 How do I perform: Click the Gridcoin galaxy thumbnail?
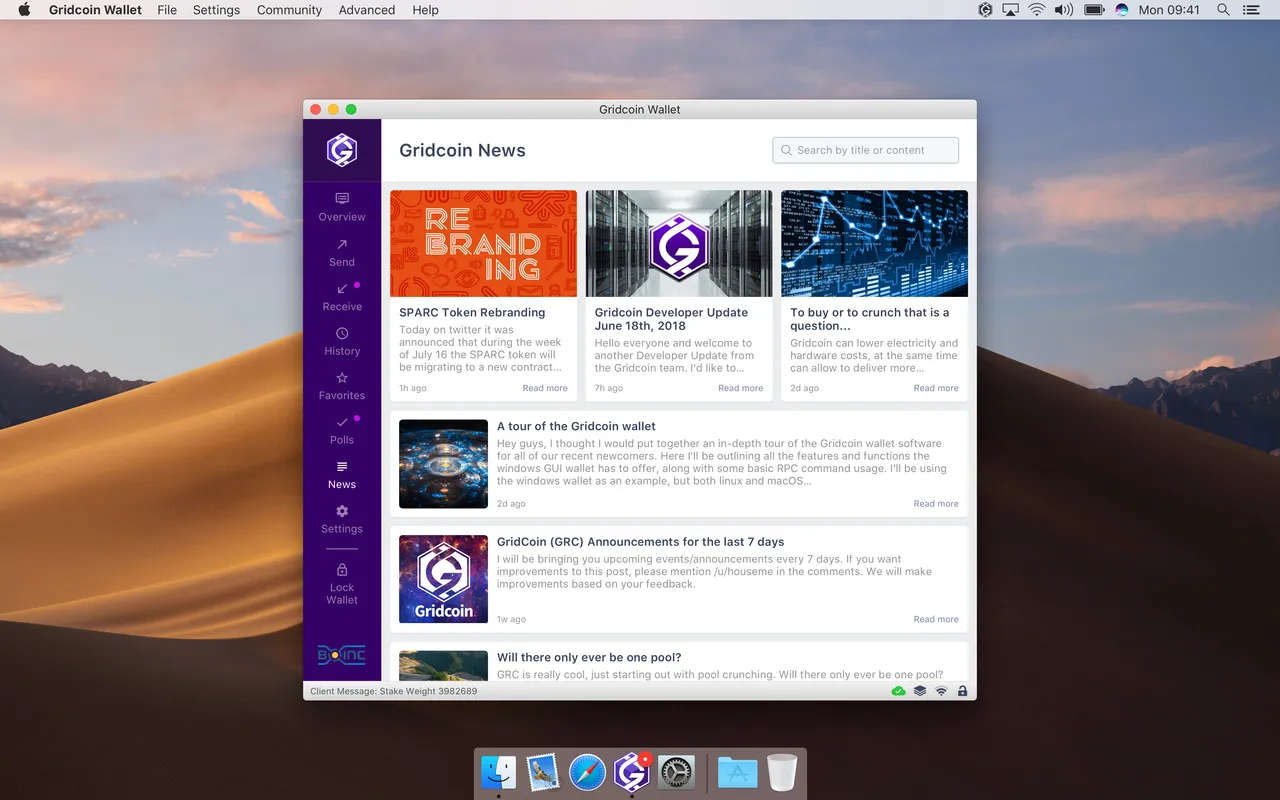pyautogui.click(x=443, y=579)
